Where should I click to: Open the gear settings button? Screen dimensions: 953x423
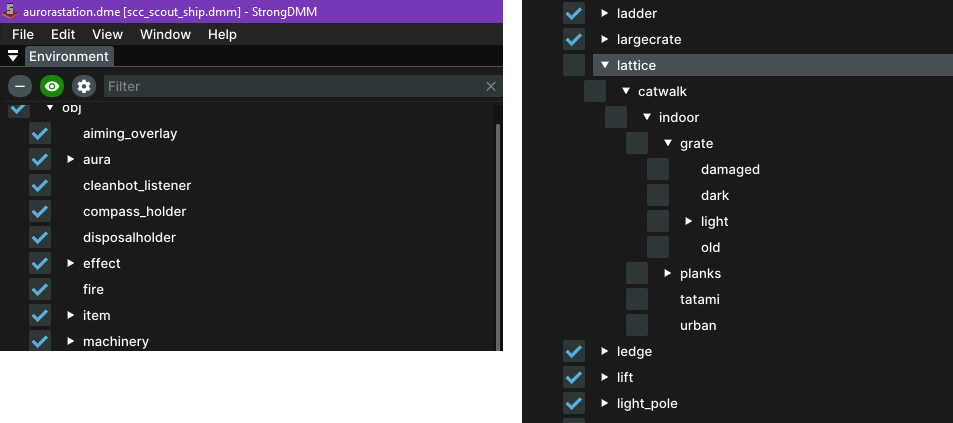[x=83, y=86]
